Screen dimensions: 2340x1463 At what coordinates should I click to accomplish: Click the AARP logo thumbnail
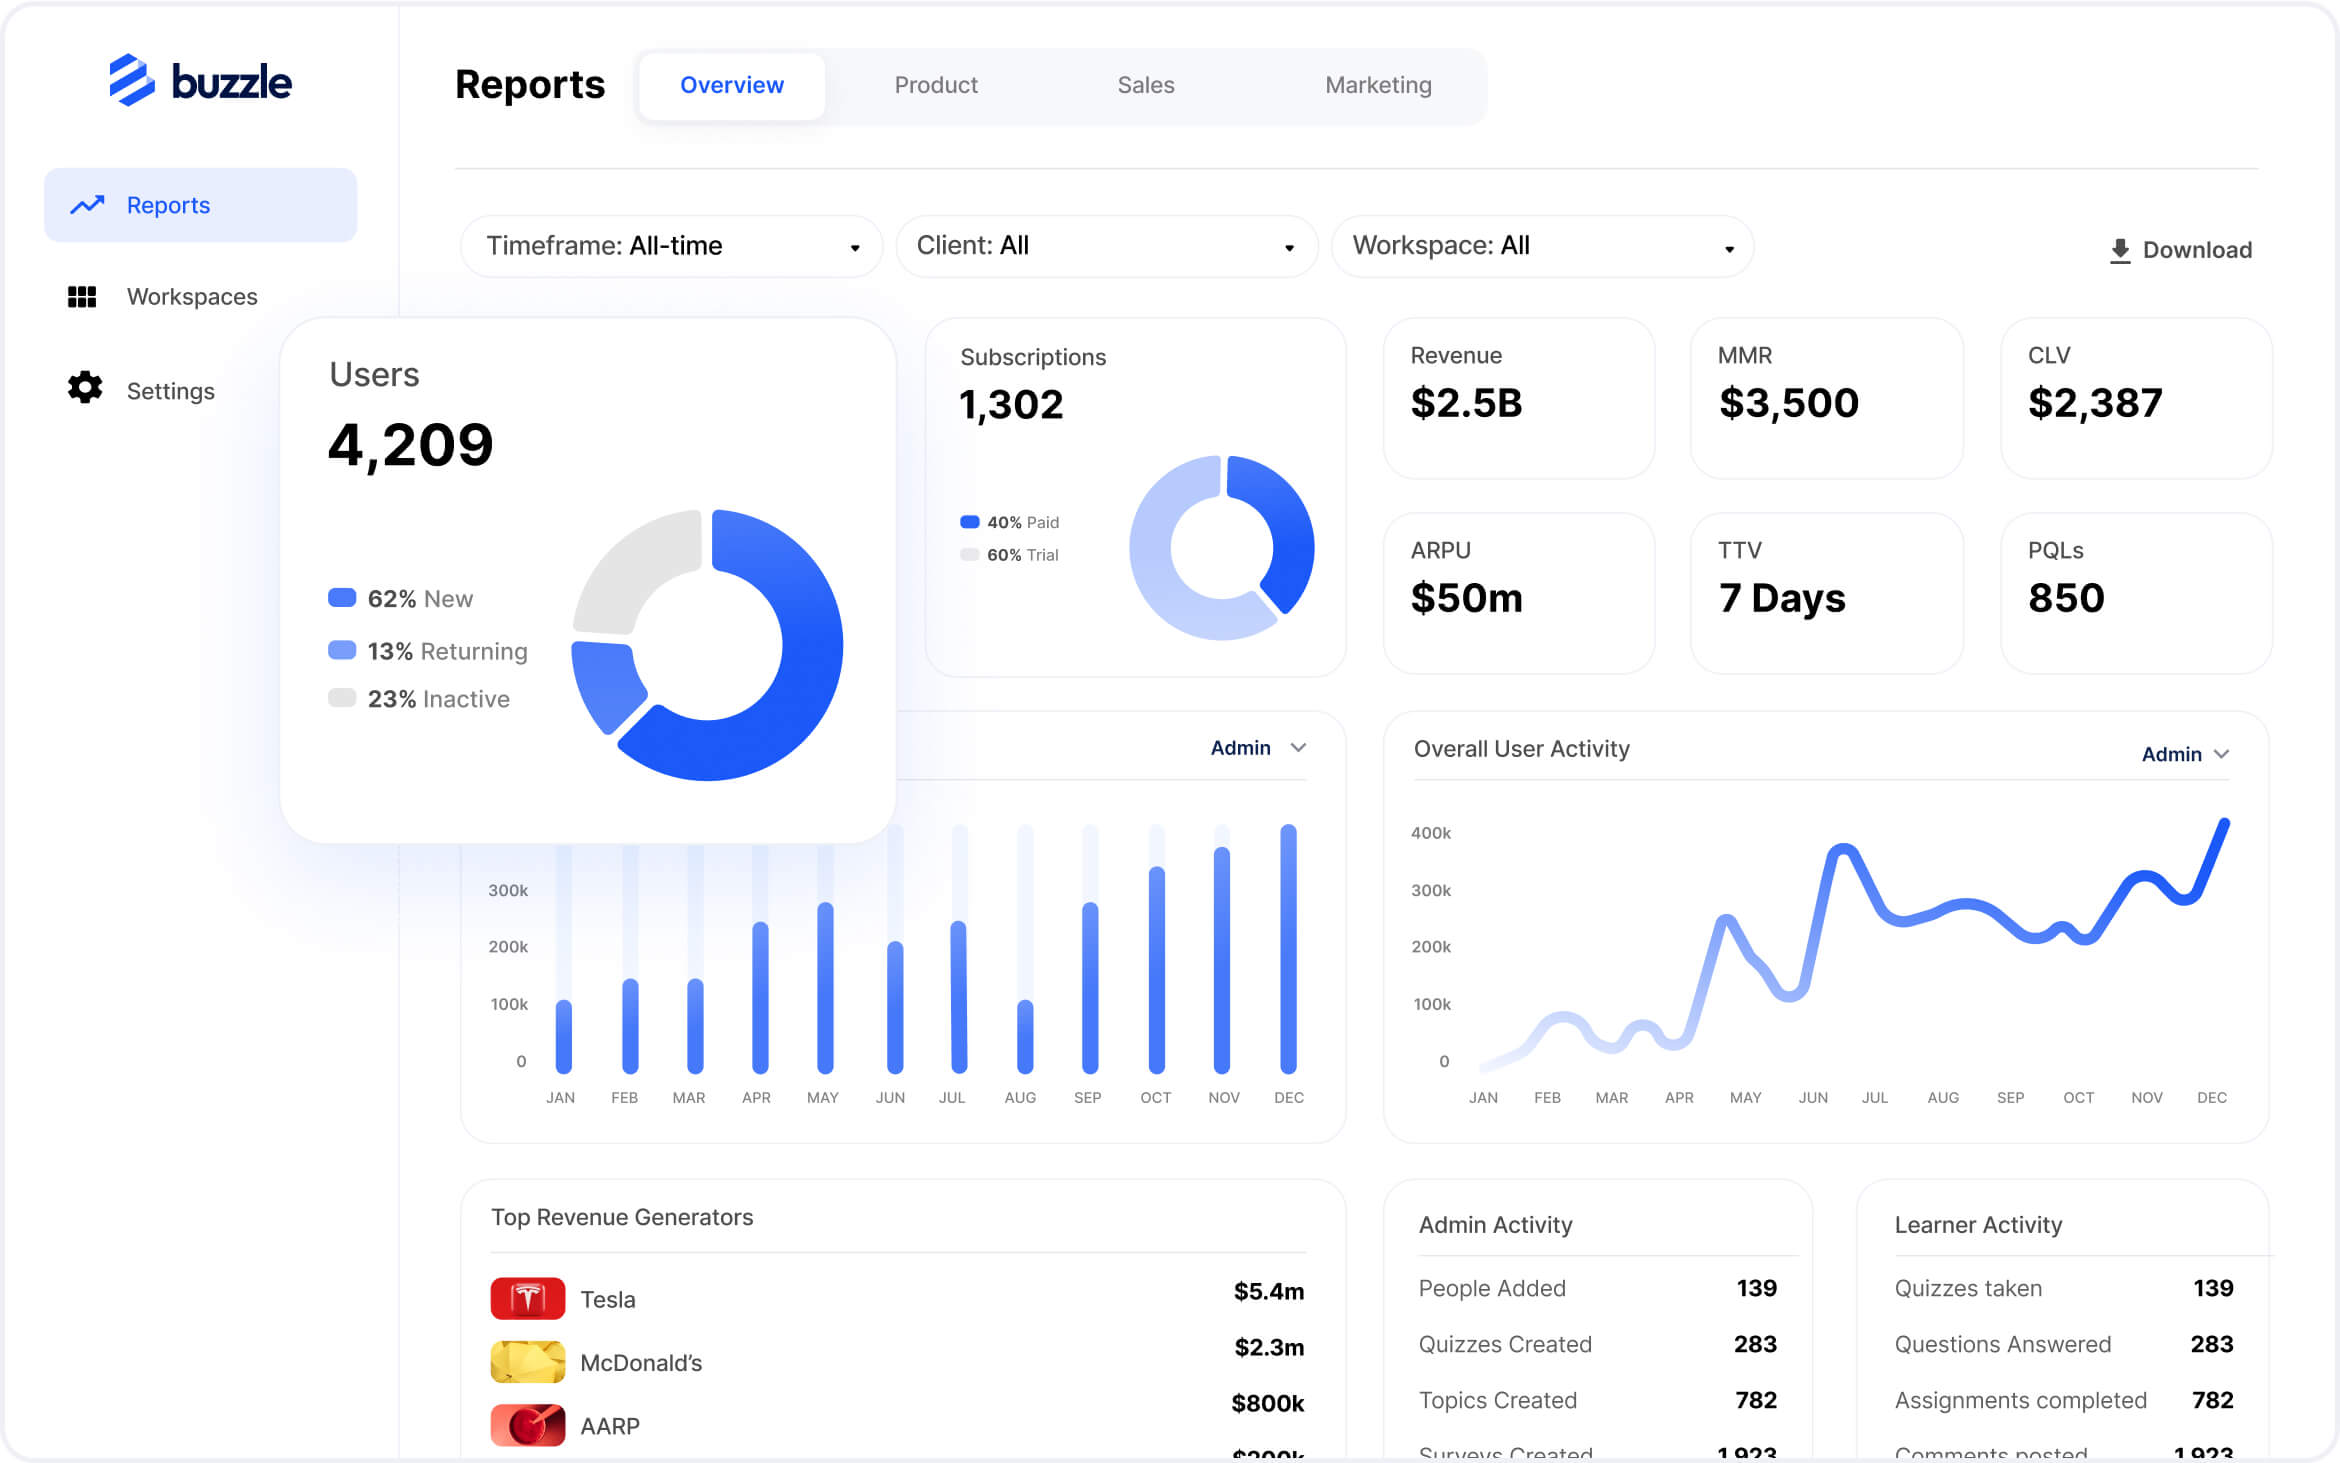(x=527, y=1425)
